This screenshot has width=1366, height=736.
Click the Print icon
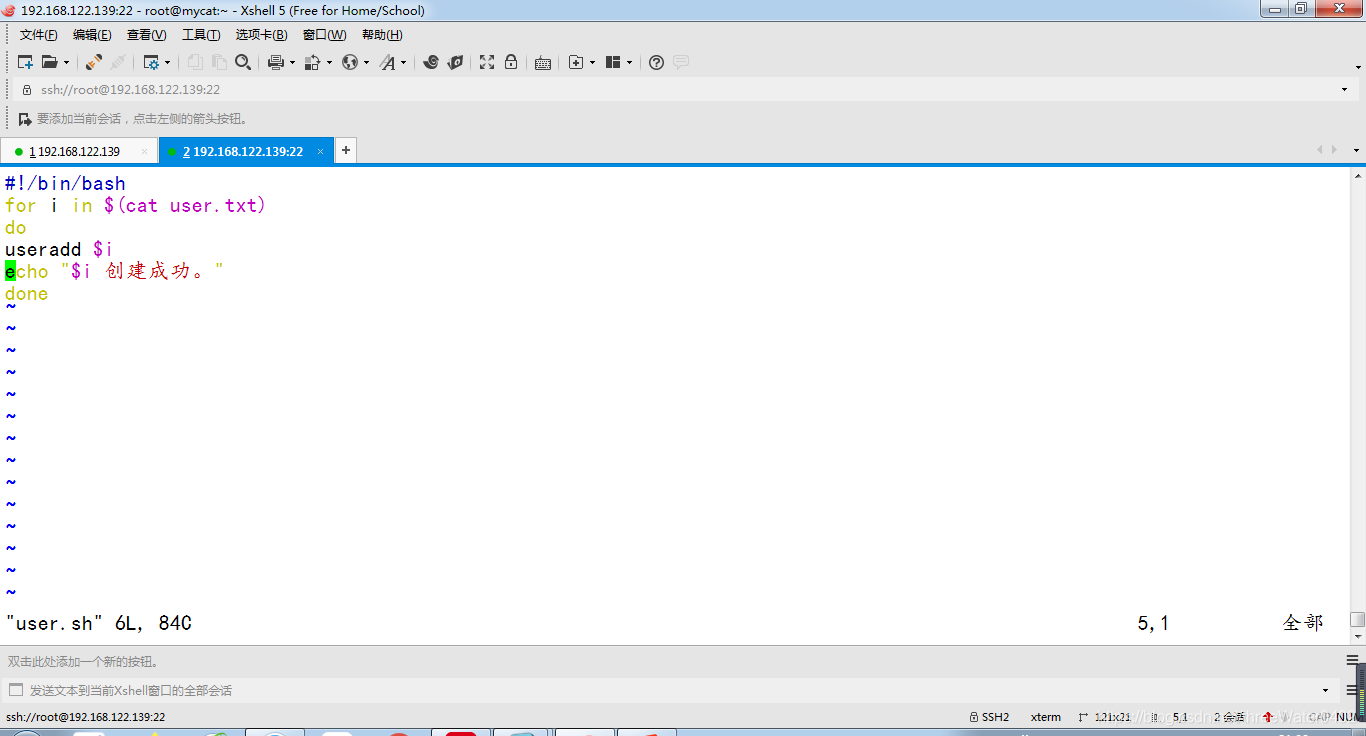(276, 62)
